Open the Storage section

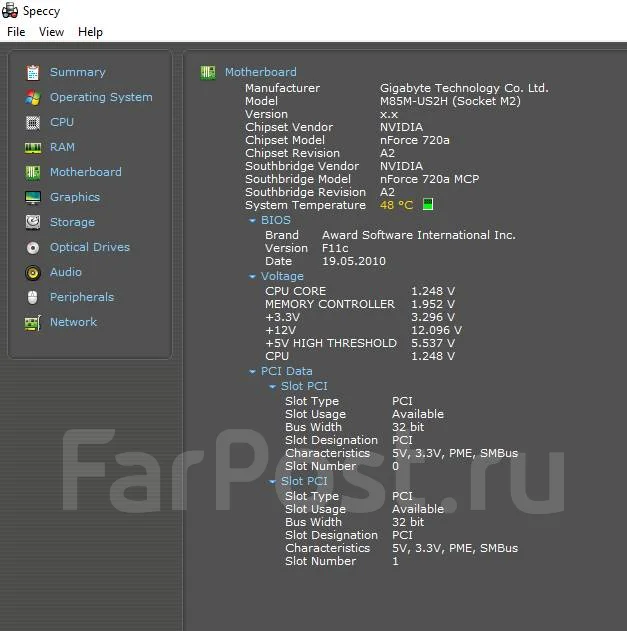[x=72, y=222]
